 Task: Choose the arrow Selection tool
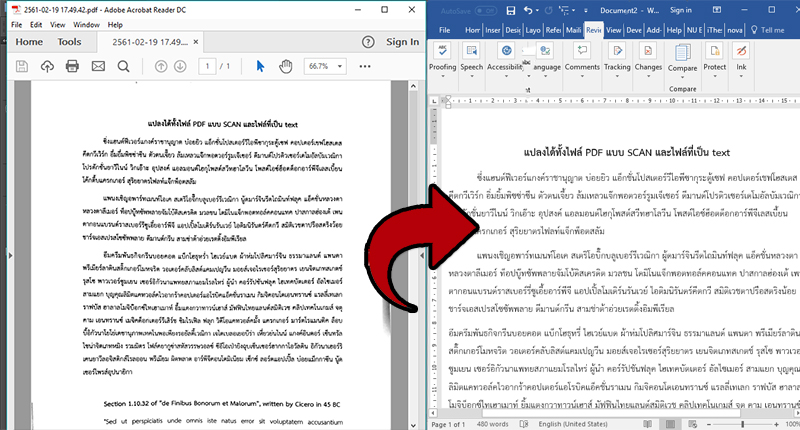(x=259, y=66)
